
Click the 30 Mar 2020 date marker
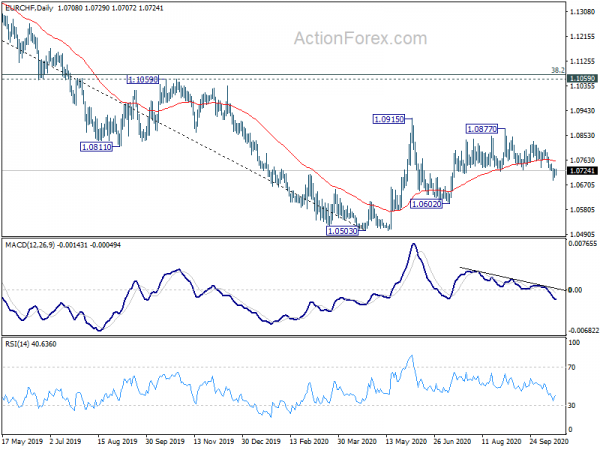click(358, 442)
